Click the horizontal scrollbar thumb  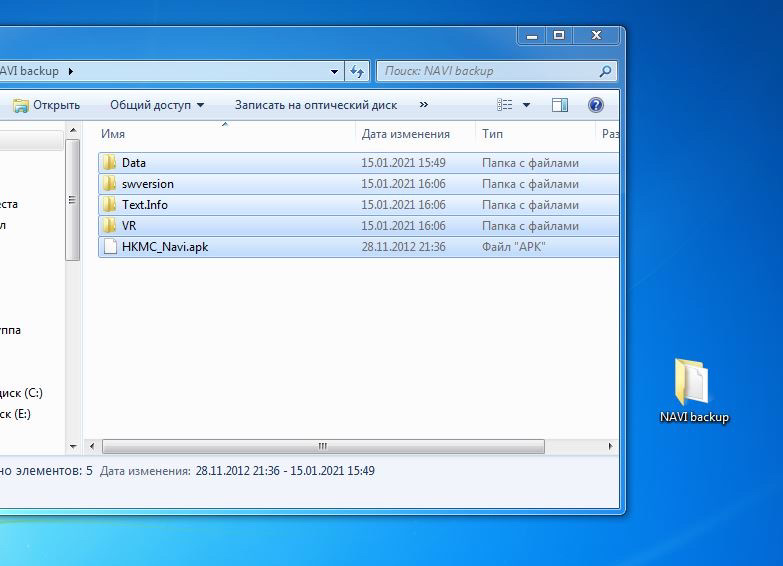323,446
